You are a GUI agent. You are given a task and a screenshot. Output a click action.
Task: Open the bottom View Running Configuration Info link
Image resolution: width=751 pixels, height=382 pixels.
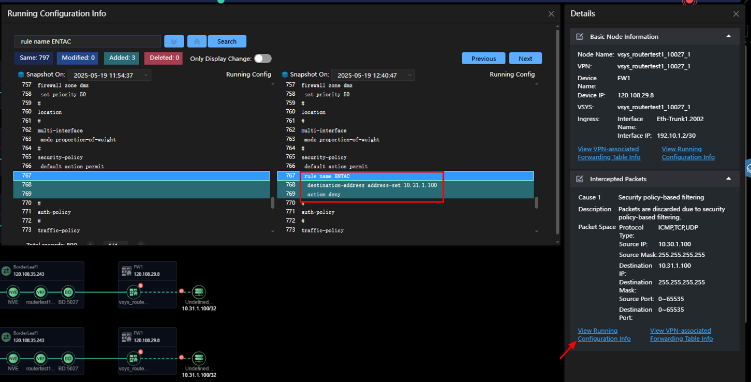(604, 335)
